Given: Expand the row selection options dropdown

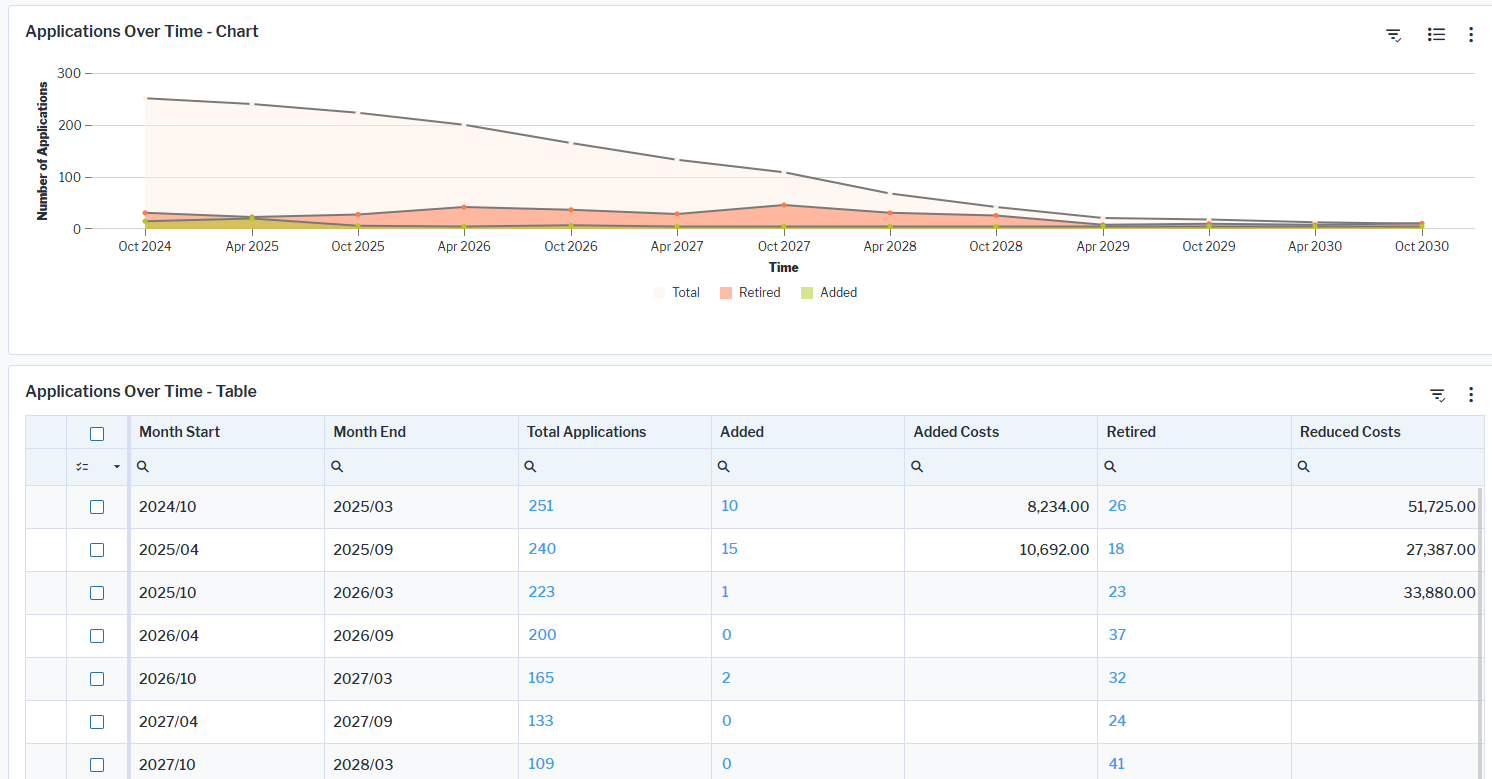Looking at the screenshot, I should pos(117,467).
